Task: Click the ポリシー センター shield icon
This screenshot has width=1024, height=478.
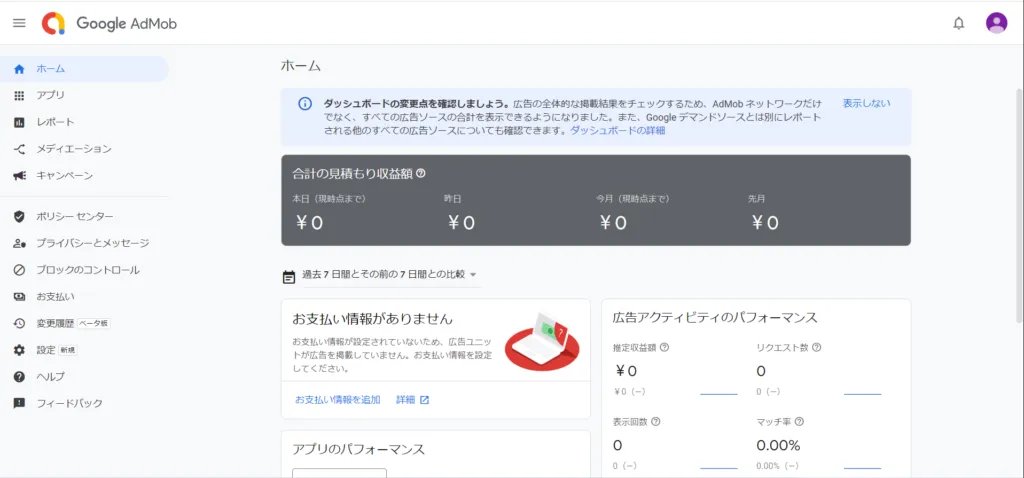Action: [x=19, y=216]
